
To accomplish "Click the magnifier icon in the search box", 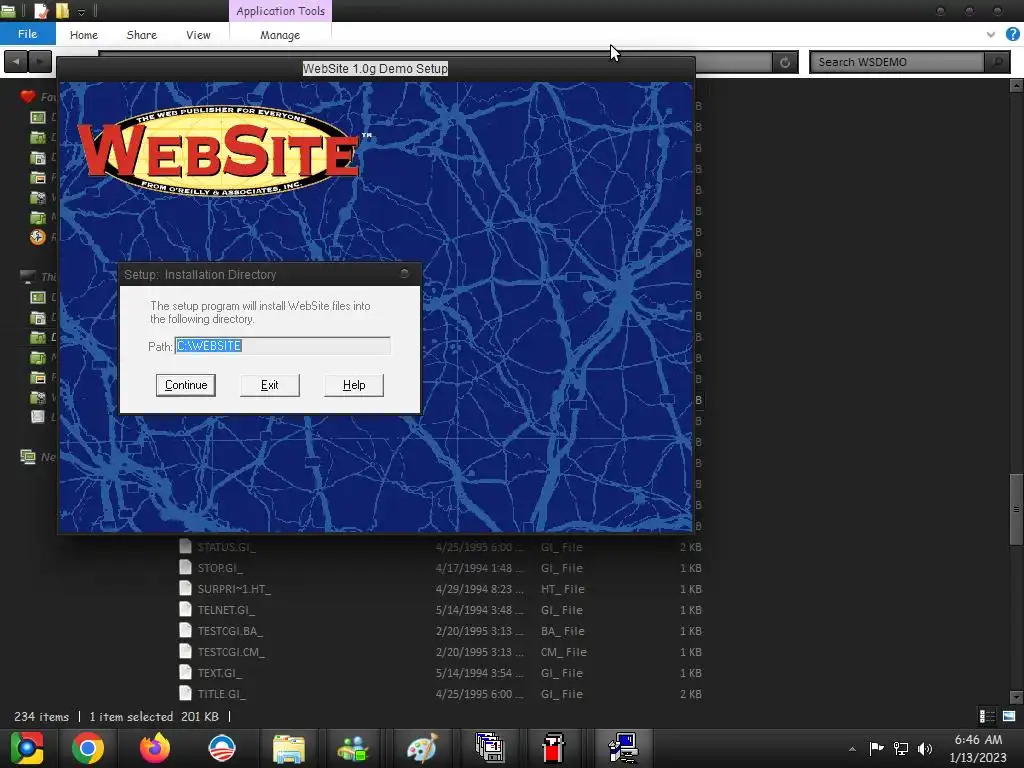I will 997,62.
